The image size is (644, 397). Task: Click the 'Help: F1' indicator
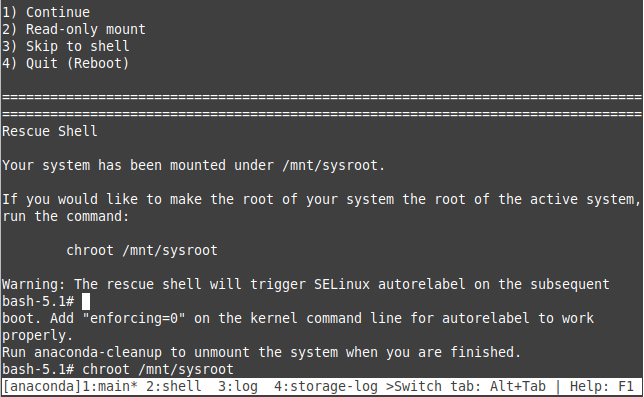(602, 386)
